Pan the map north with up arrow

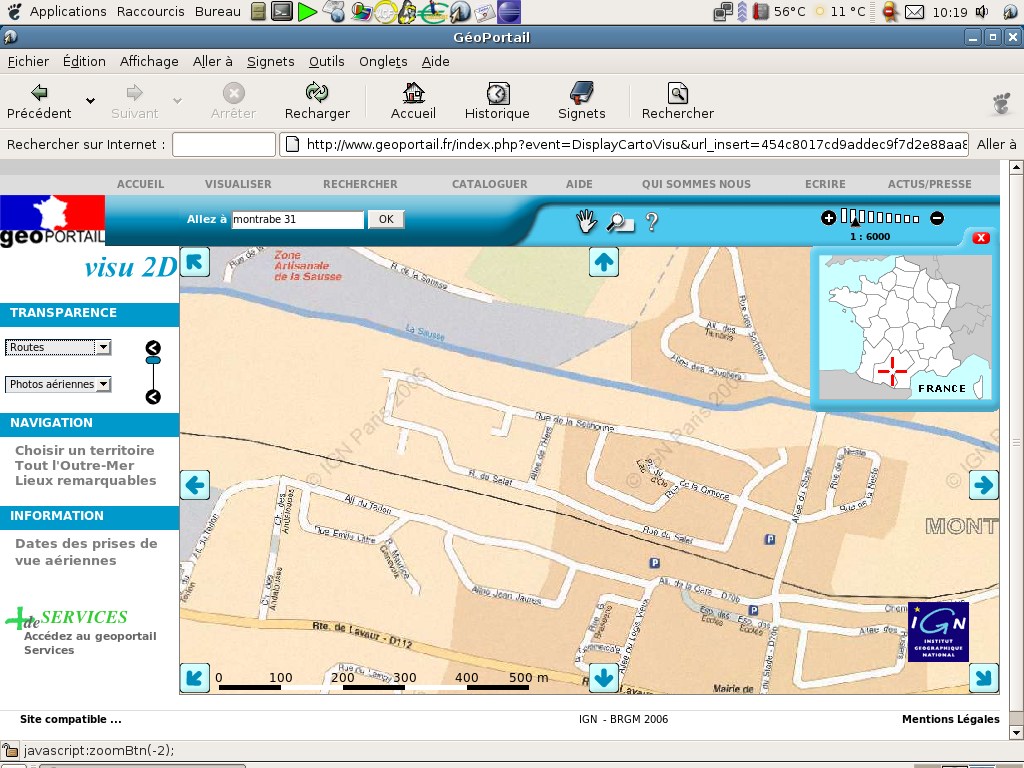pos(603,262)
